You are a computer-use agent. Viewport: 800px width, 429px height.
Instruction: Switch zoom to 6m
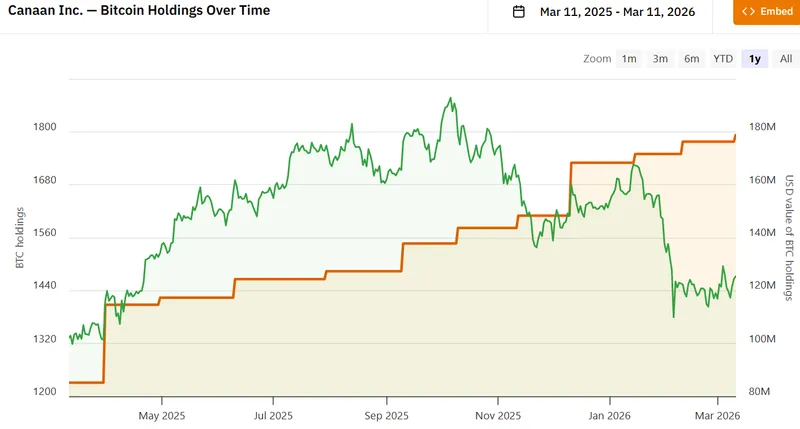(691, 59)
